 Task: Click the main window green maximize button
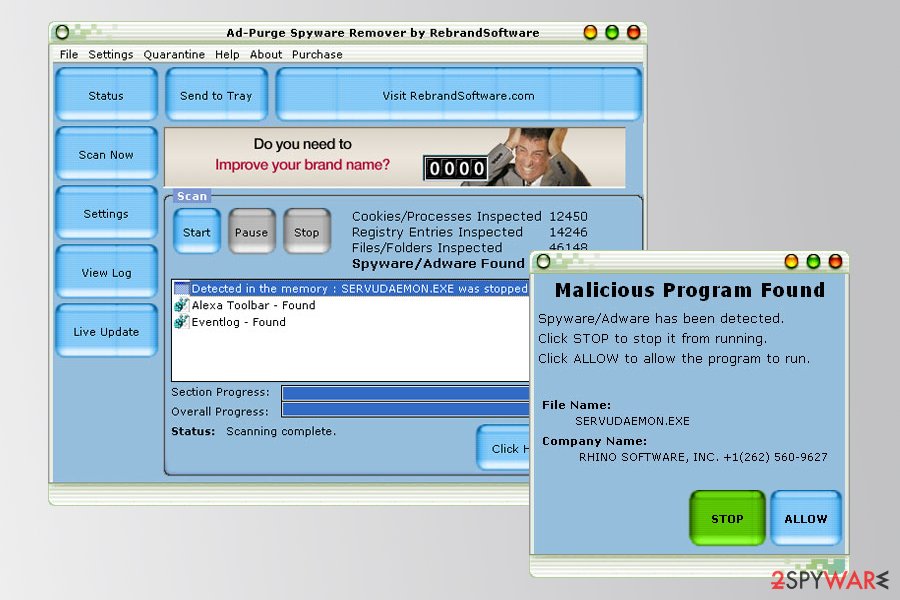pyautogui.click(x=612, y=32)
